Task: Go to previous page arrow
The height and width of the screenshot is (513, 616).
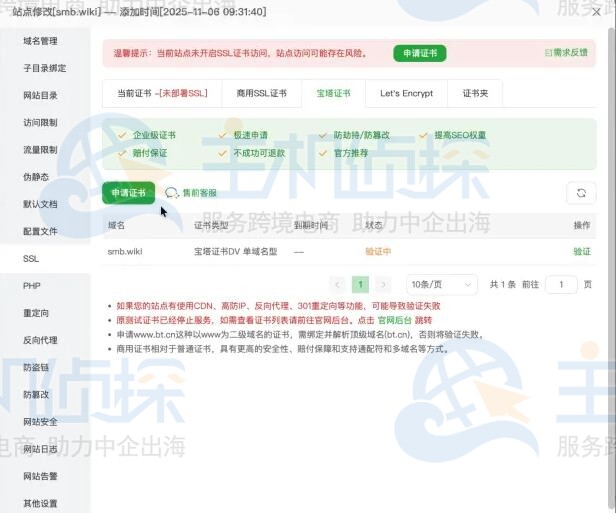Action: click(337, 284)
